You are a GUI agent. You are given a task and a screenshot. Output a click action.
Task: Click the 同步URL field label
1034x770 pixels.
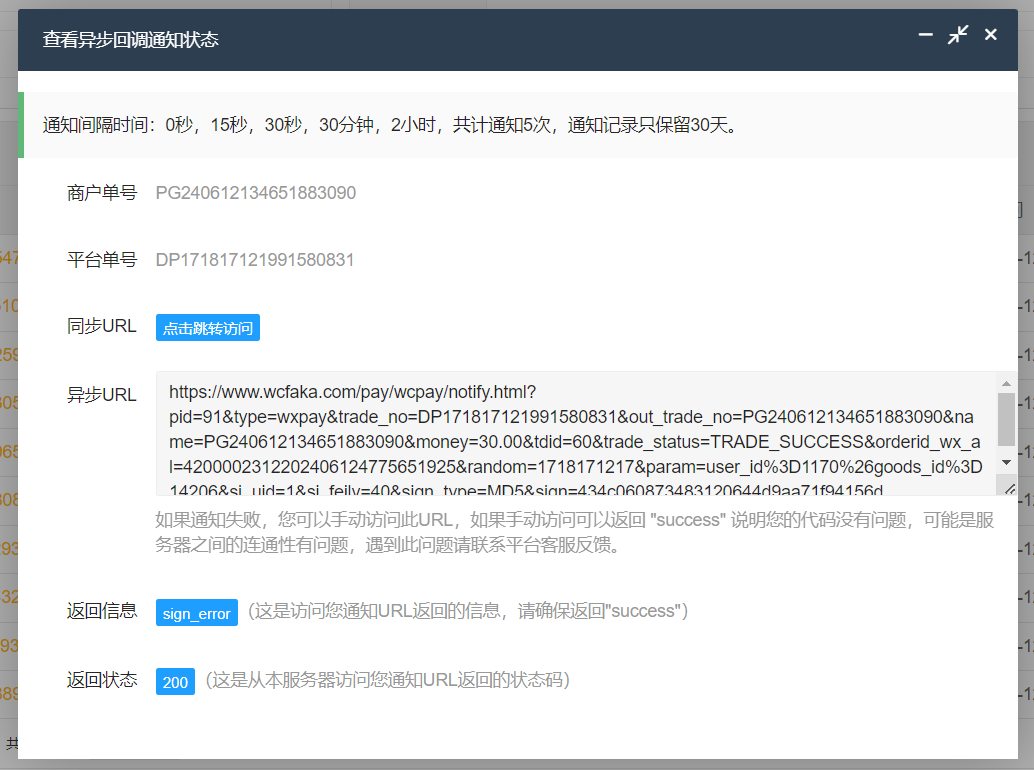pos(101,327)
